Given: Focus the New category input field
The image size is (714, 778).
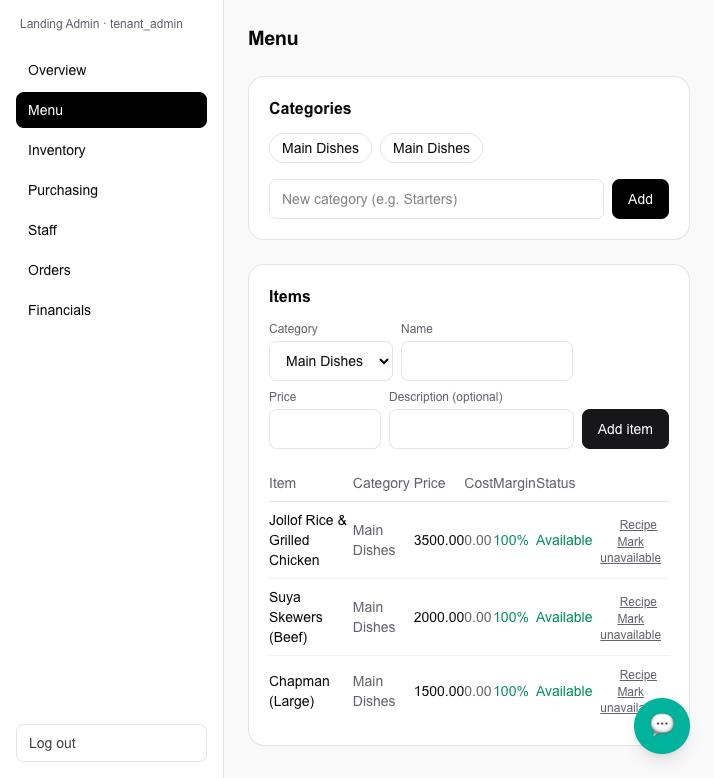Looking at the screenshot, I should 436,199.
